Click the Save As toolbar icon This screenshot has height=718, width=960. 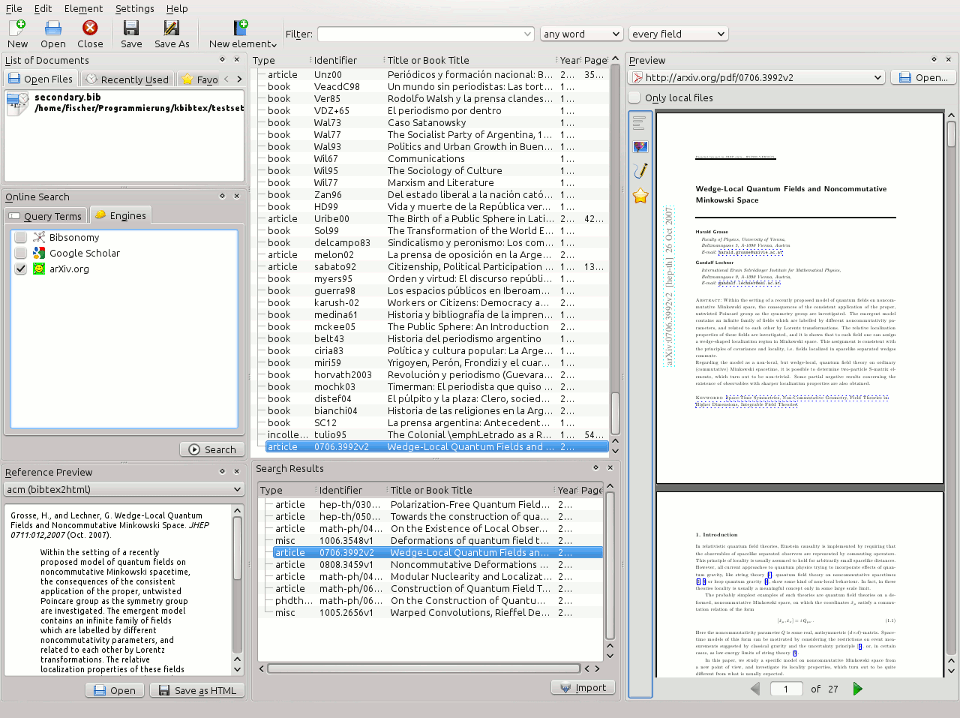[x=171, y=34]
